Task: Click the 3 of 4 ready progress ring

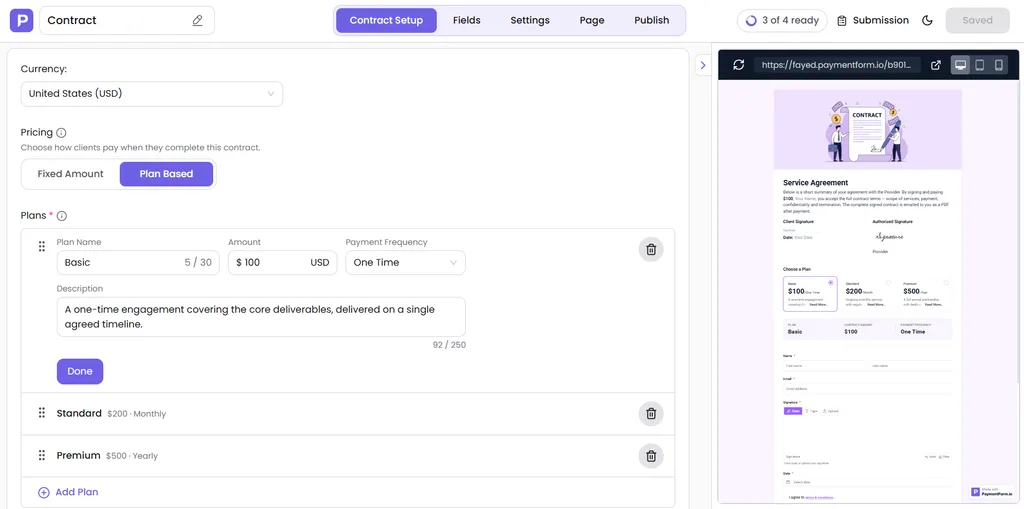Action: click(x=751, y=20)
